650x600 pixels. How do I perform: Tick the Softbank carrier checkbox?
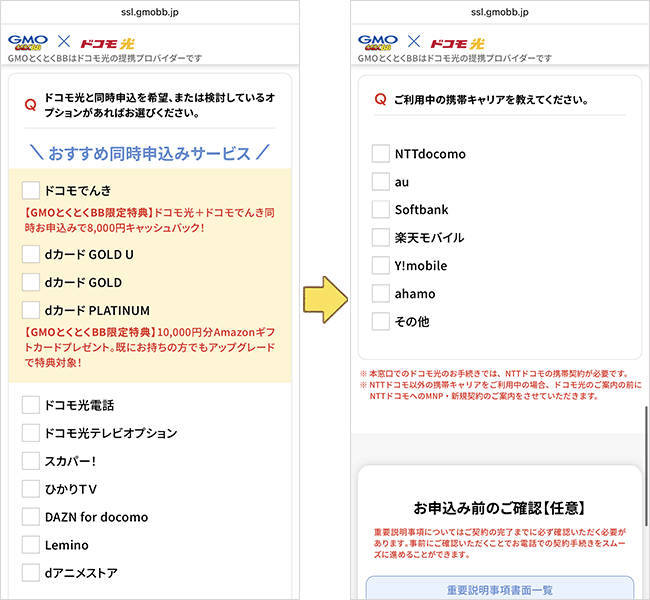381,209
